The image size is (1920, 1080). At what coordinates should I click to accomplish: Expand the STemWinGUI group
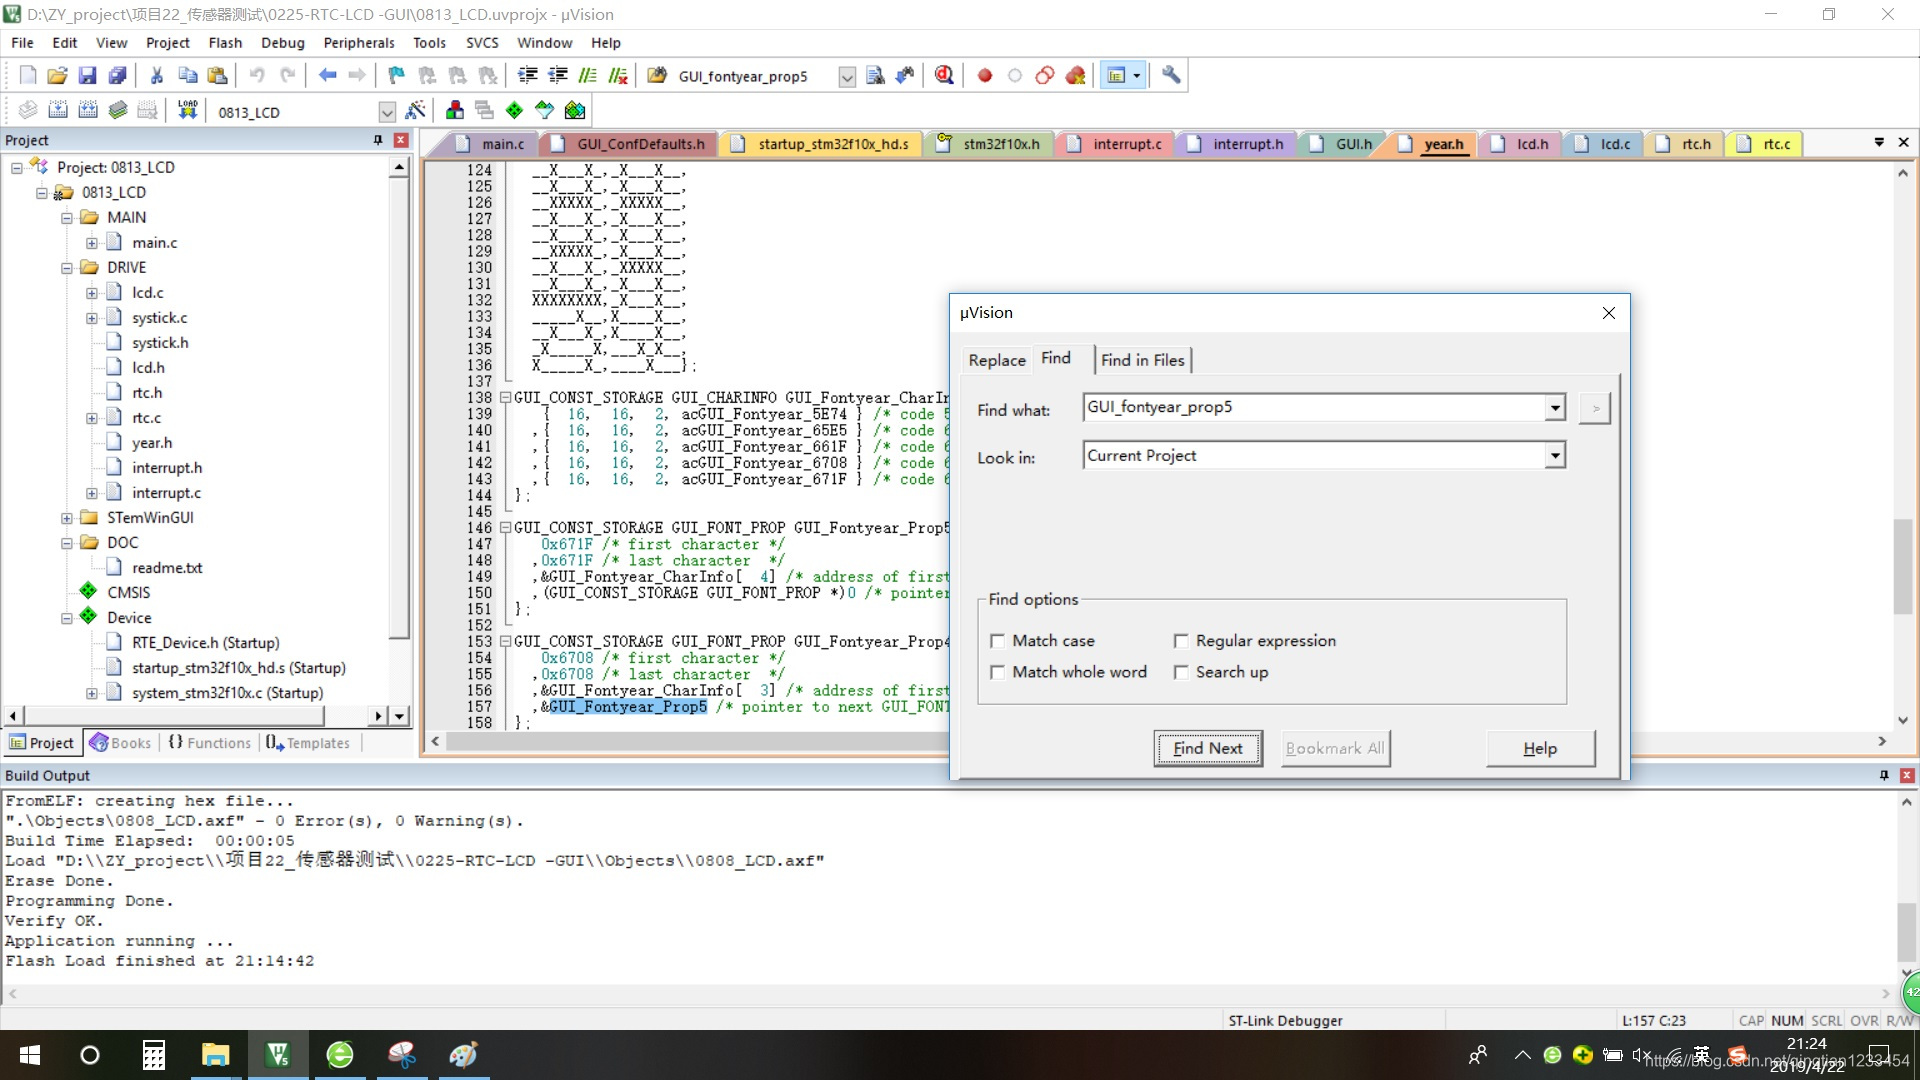(66, 518)
